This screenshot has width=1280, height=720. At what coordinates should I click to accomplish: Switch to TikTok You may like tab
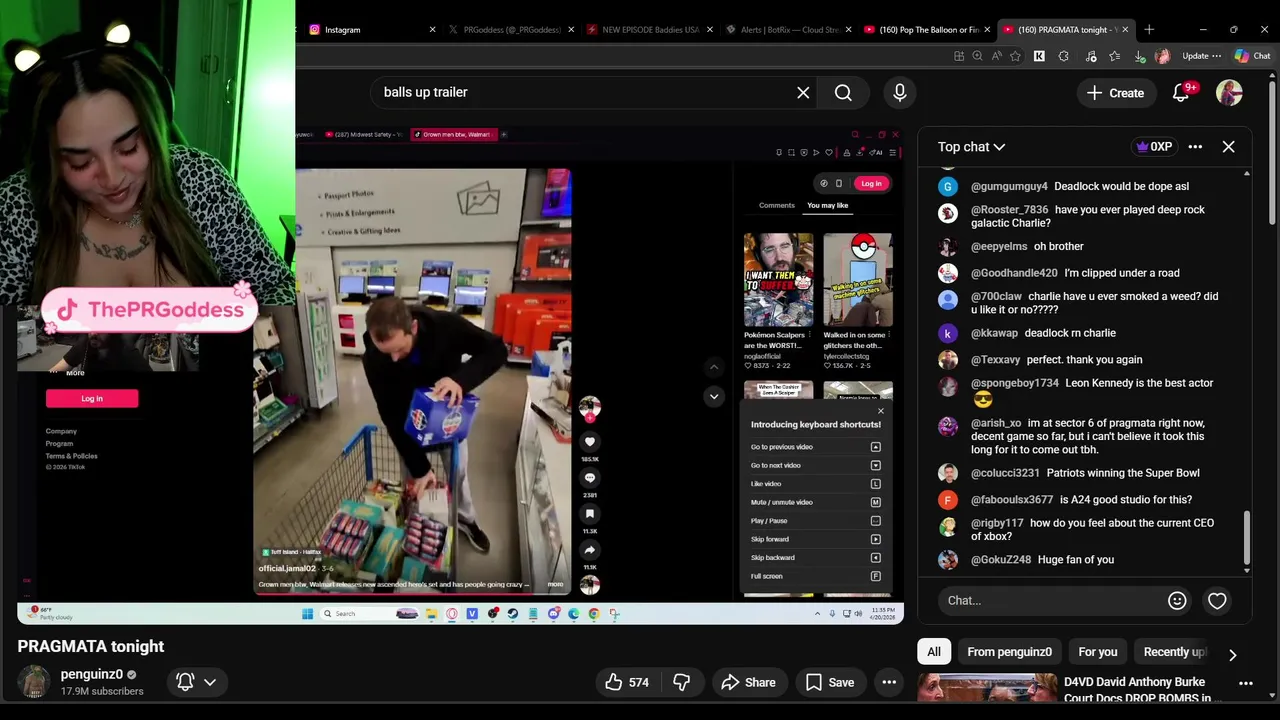828,205
